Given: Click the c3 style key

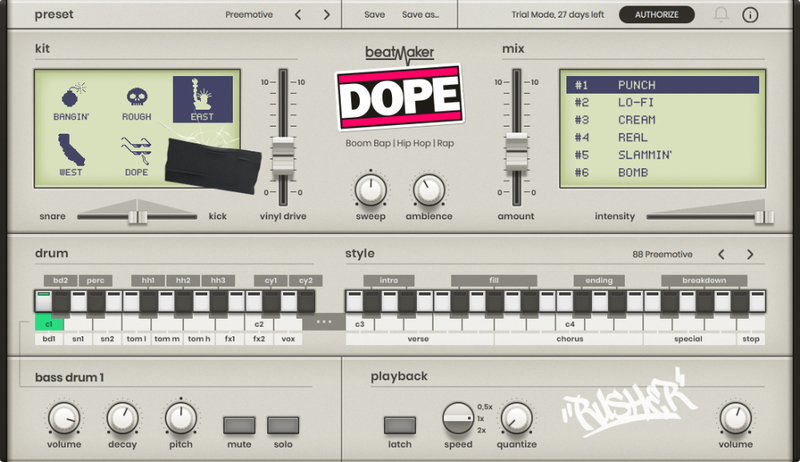Looking at the screenshot, I should tap(360, 324).
